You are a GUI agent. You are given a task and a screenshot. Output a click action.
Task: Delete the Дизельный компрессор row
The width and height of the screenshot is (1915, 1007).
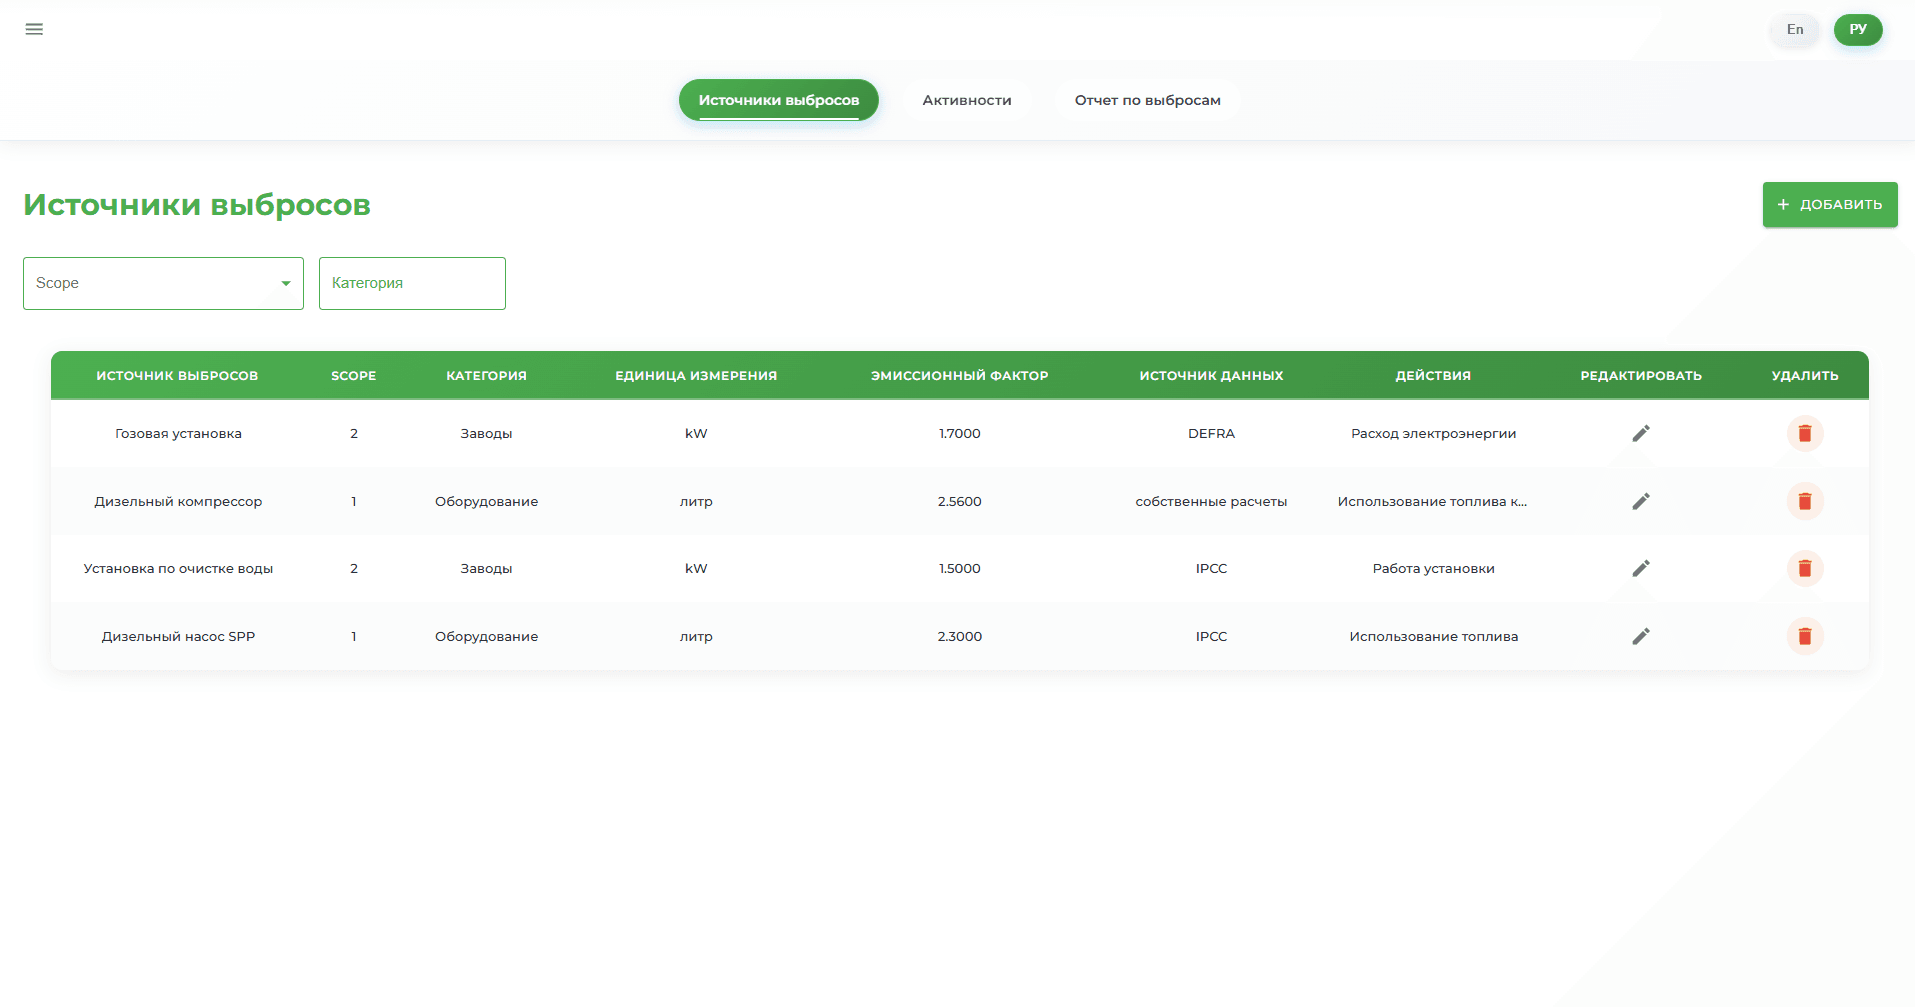pos(1804,501)
